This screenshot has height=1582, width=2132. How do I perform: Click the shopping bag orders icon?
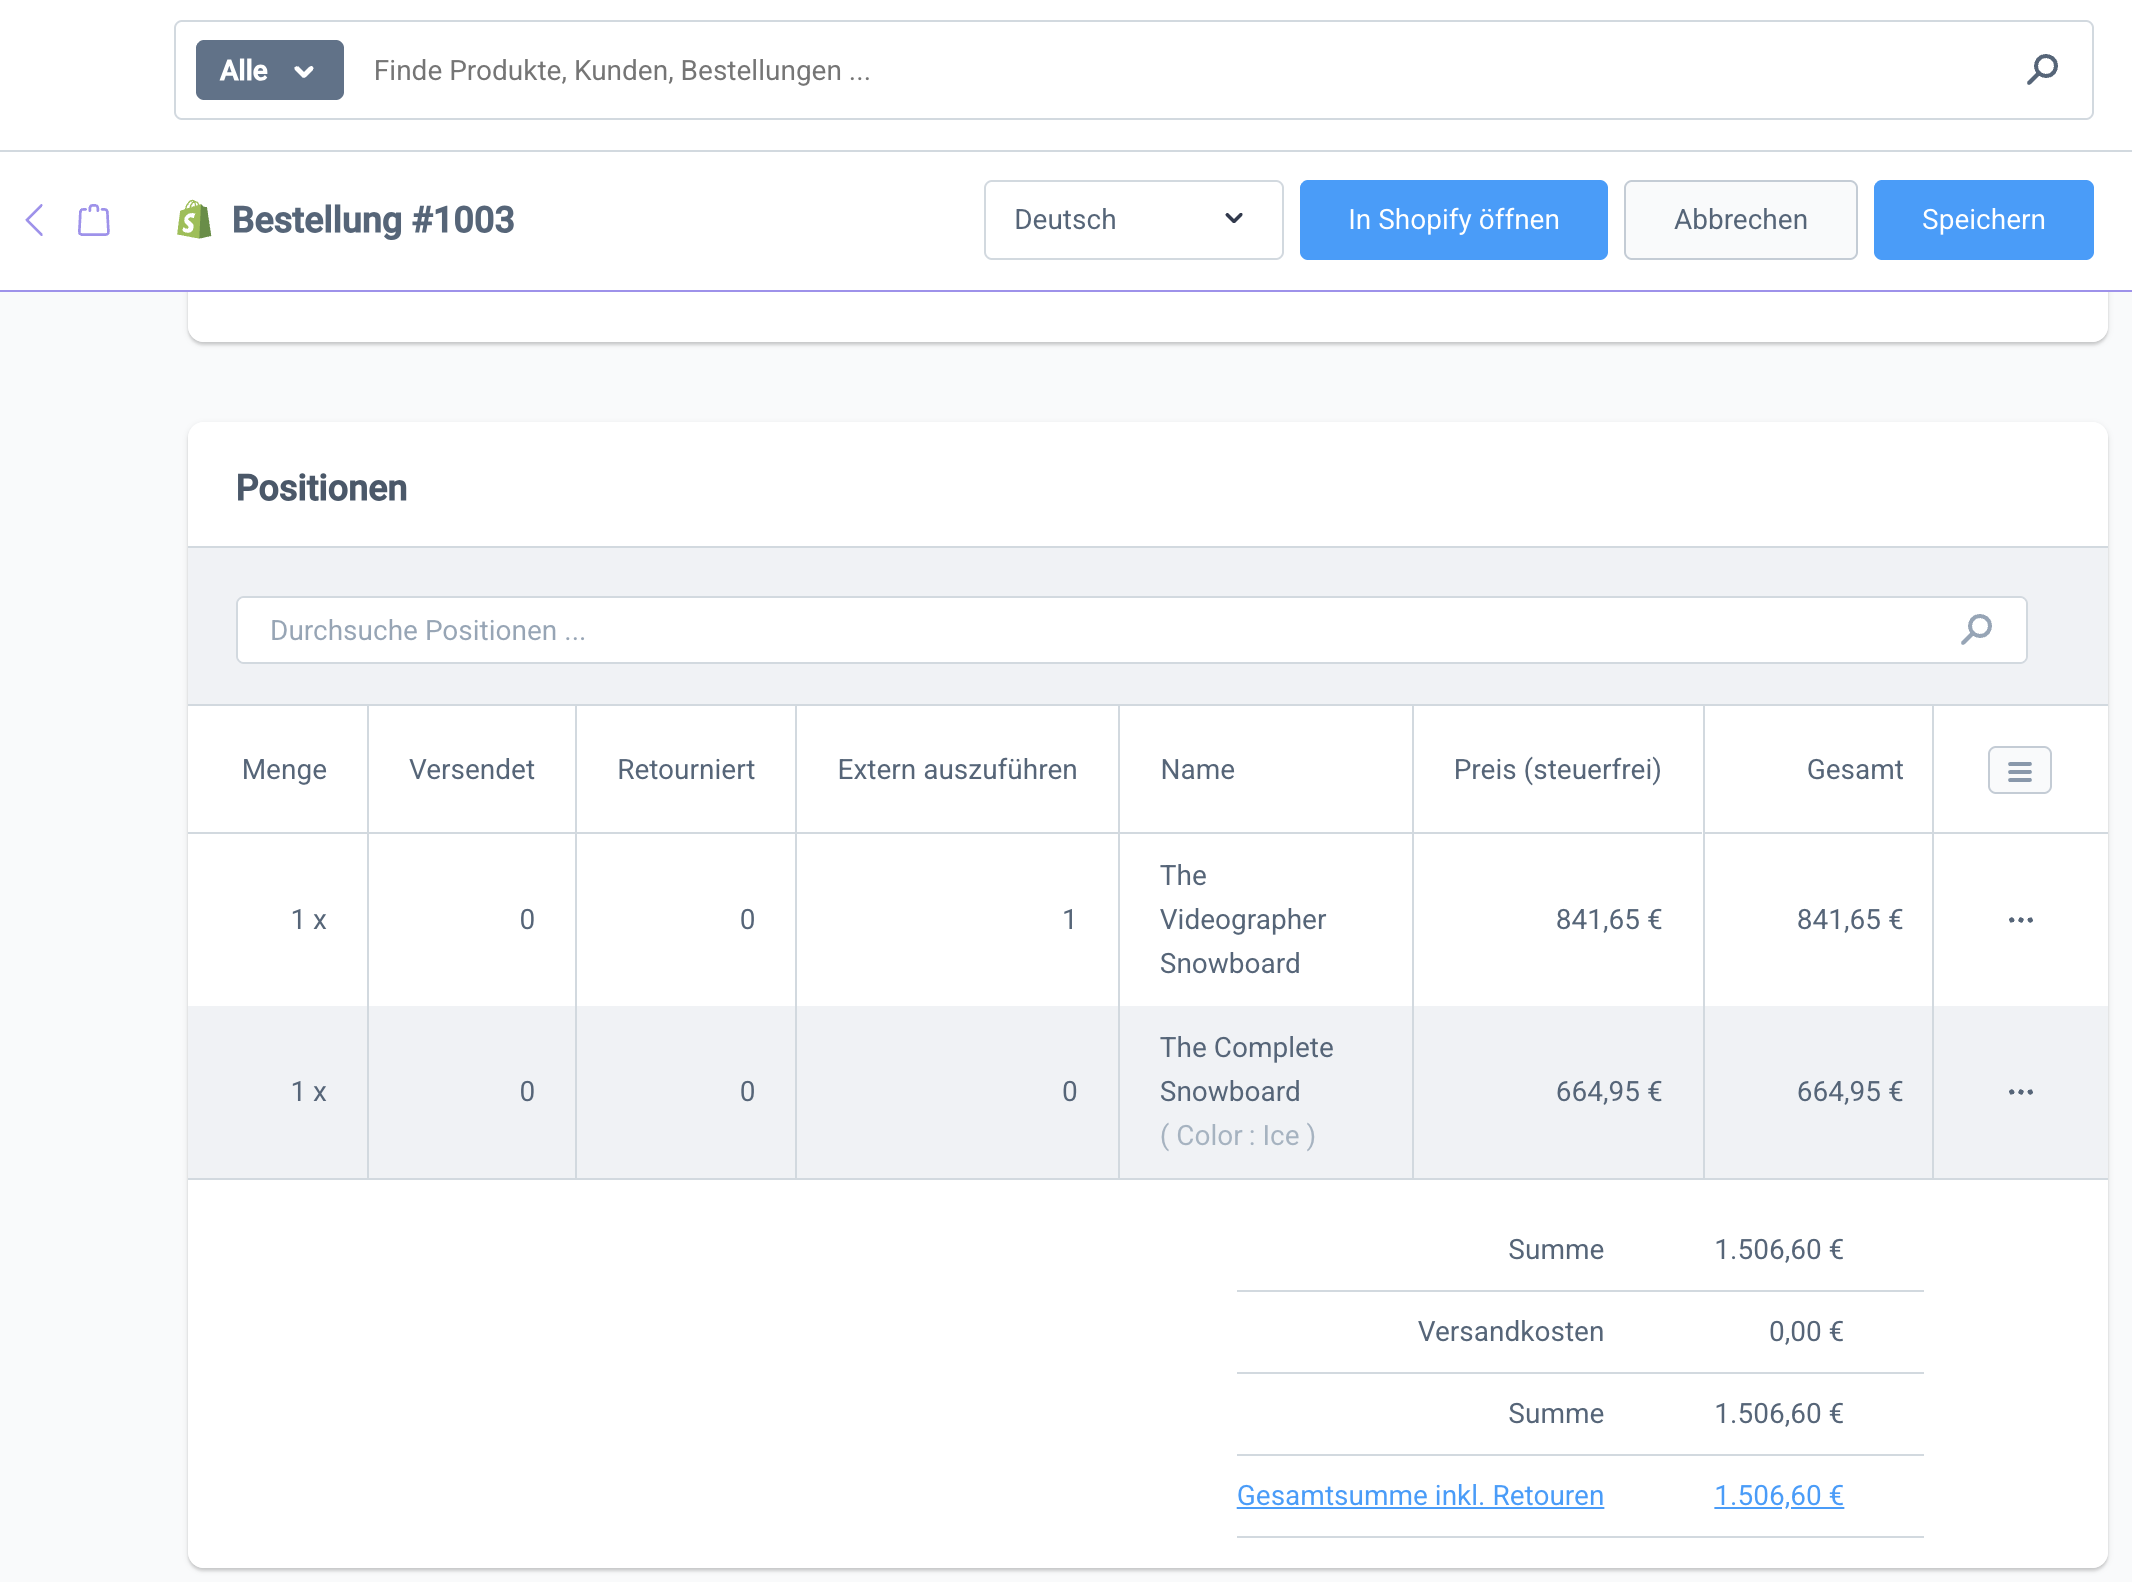point(94,220)
